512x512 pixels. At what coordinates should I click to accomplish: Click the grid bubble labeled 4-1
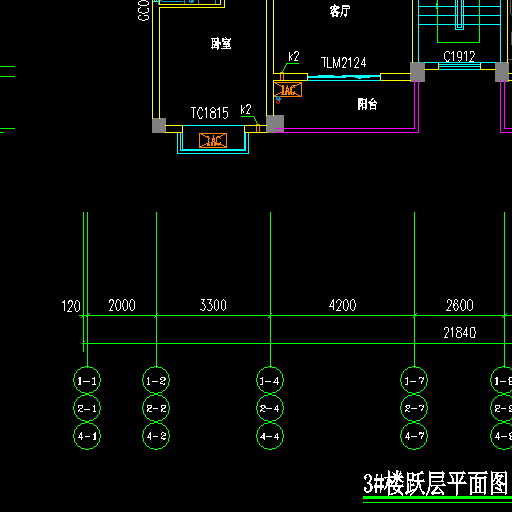87,436
